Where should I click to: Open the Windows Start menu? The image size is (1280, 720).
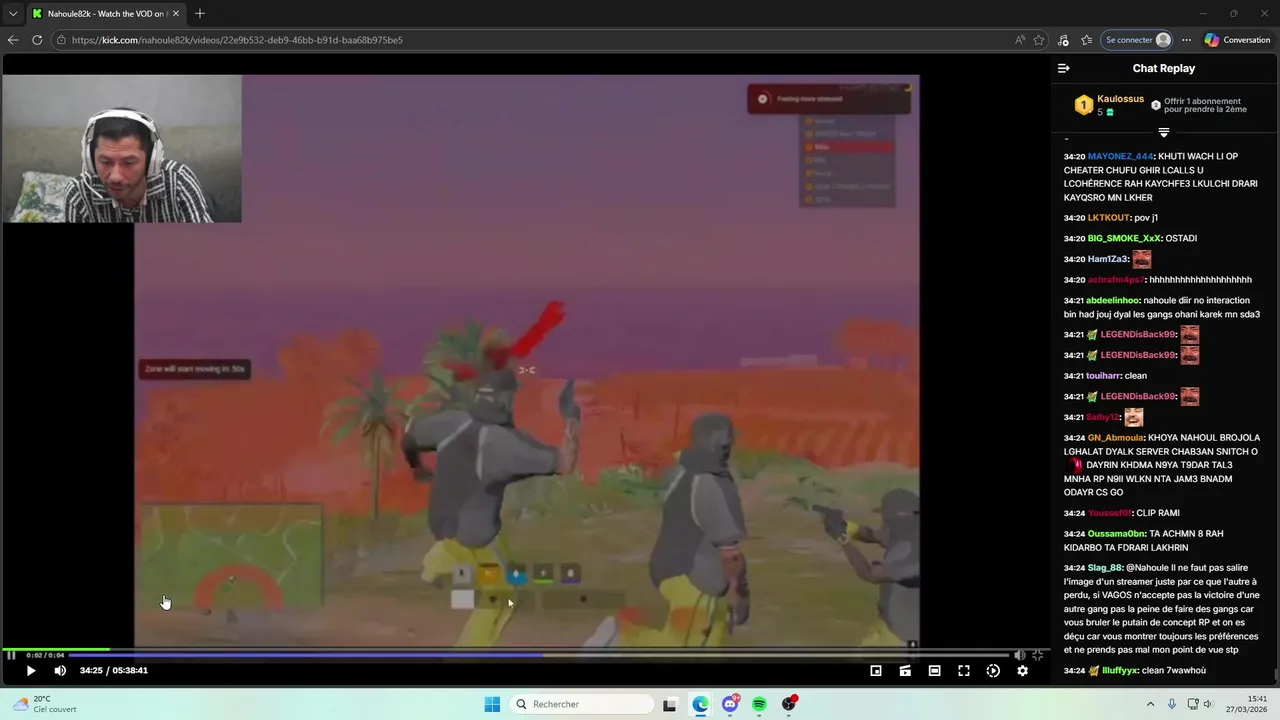coord(492,704)
